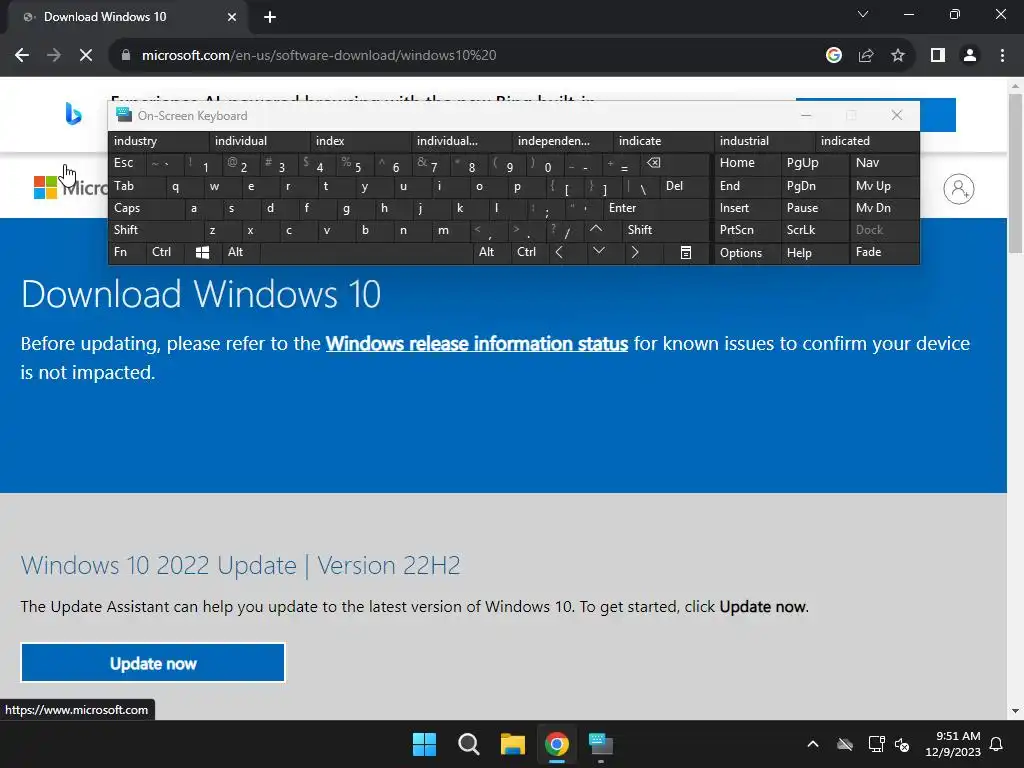Choose the "industry" word suggestion

(x=159, y=141)
